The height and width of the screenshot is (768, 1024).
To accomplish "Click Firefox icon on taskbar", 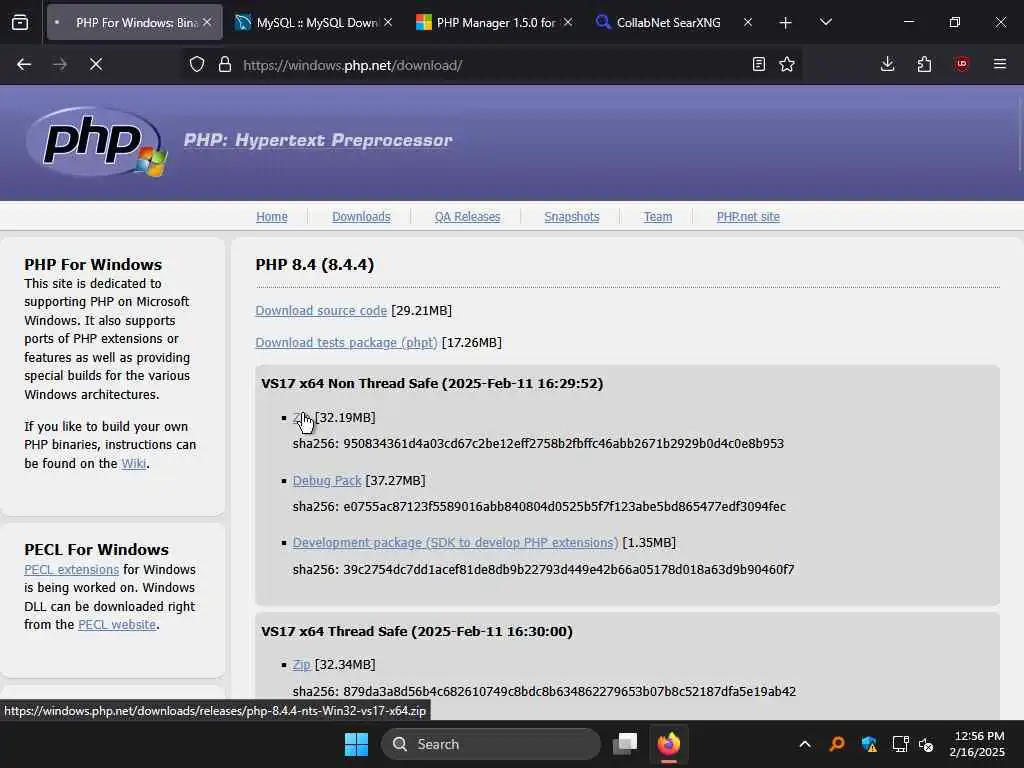I will click(x=669, y=744).
